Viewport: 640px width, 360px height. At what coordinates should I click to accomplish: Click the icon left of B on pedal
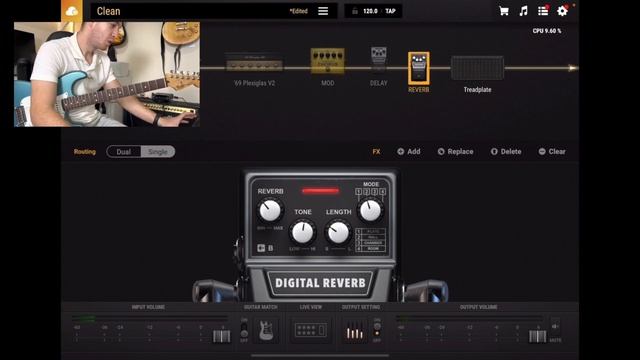261,248
